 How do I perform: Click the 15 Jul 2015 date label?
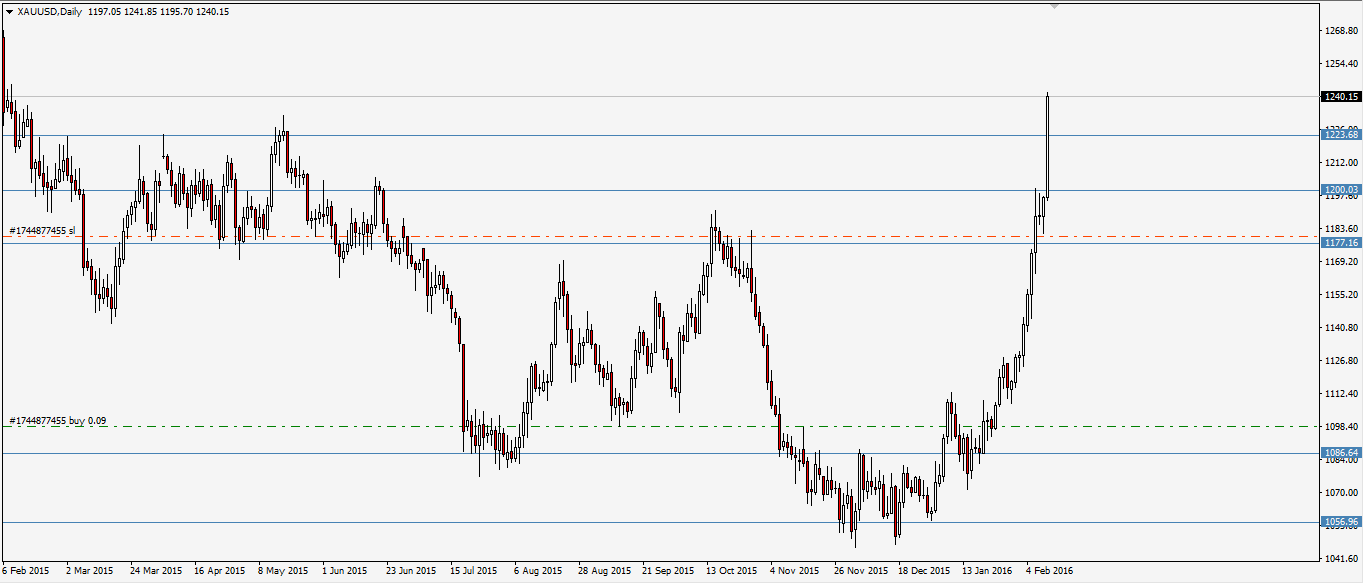click(475, 571)
